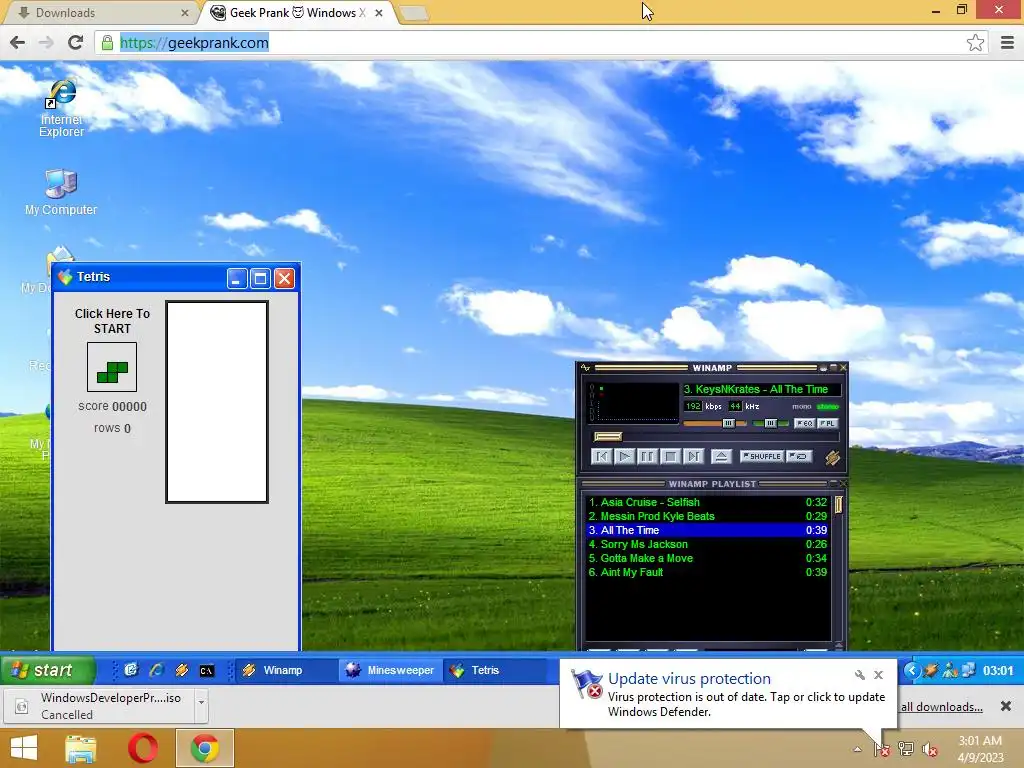Click the XP tray Winamp agent icon
The image size is (1024, 768).
point(931,670)
